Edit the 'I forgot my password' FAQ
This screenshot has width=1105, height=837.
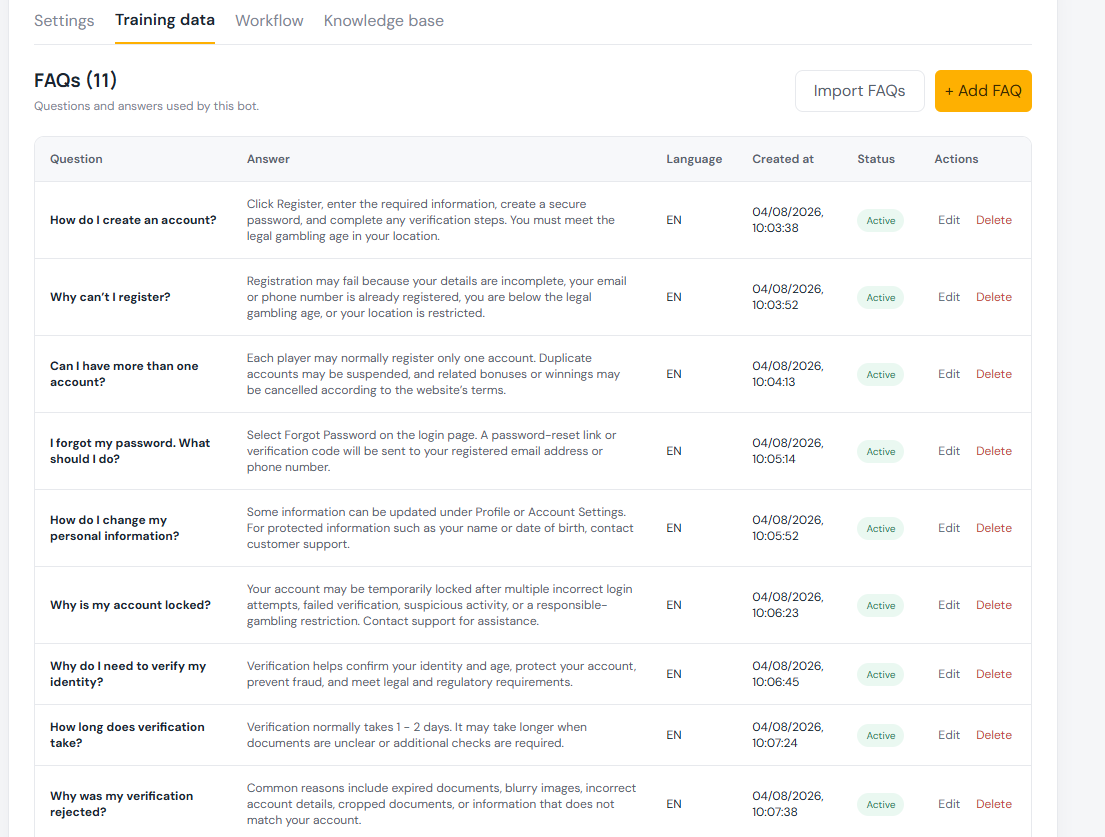pyautogui.click(x=949, y=450)
